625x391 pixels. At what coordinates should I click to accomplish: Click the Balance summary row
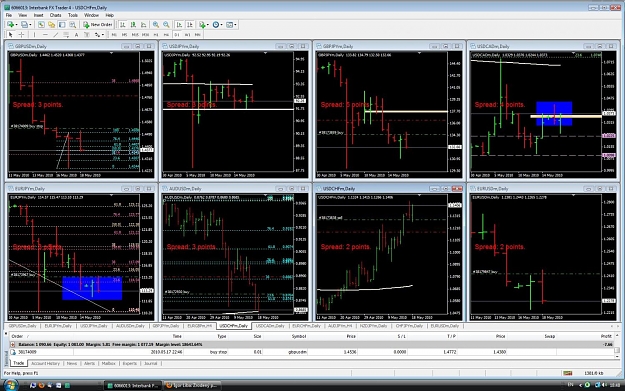[311, 344]
